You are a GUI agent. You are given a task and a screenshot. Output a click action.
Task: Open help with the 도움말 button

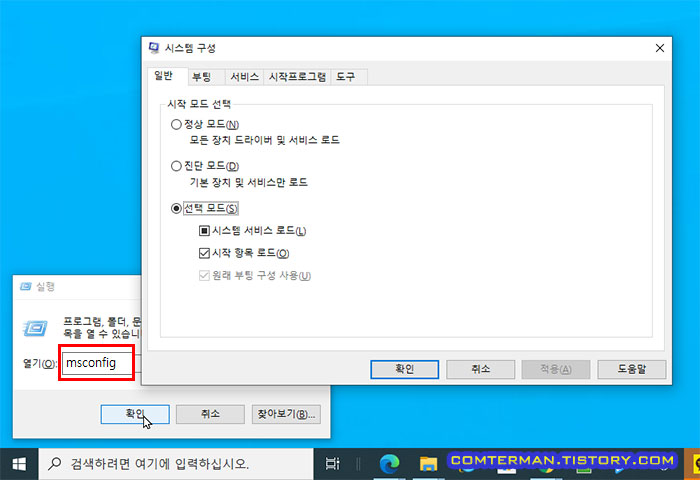pos(632,369)
